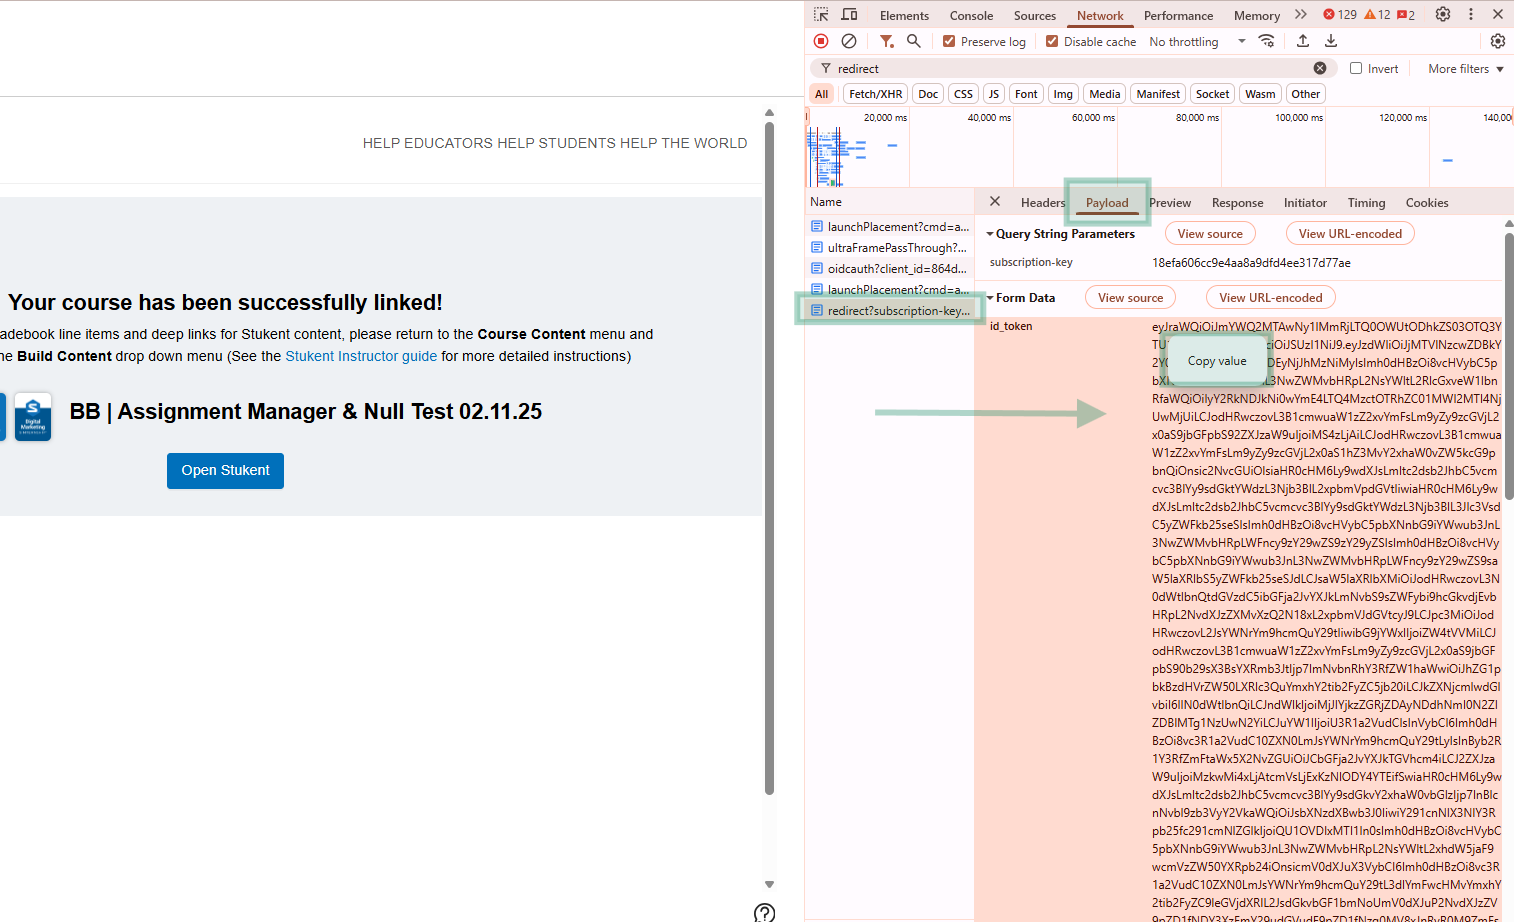Open the Headers tab
The image size is (1514, 922).
(1042, 202)
